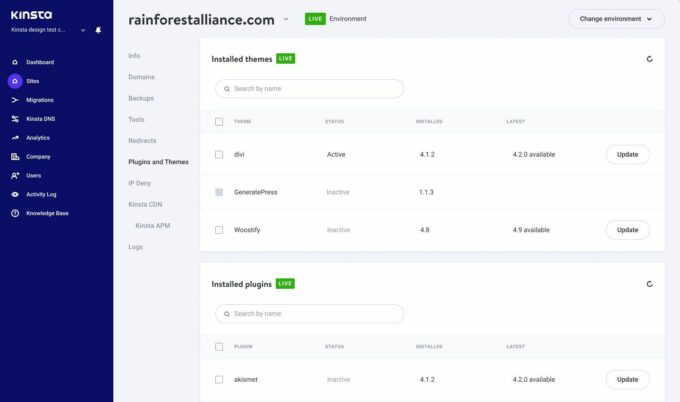This screenshot has width=680, height=402.
Task: Select all plugins with header checkbox
Action: (219, 347)
